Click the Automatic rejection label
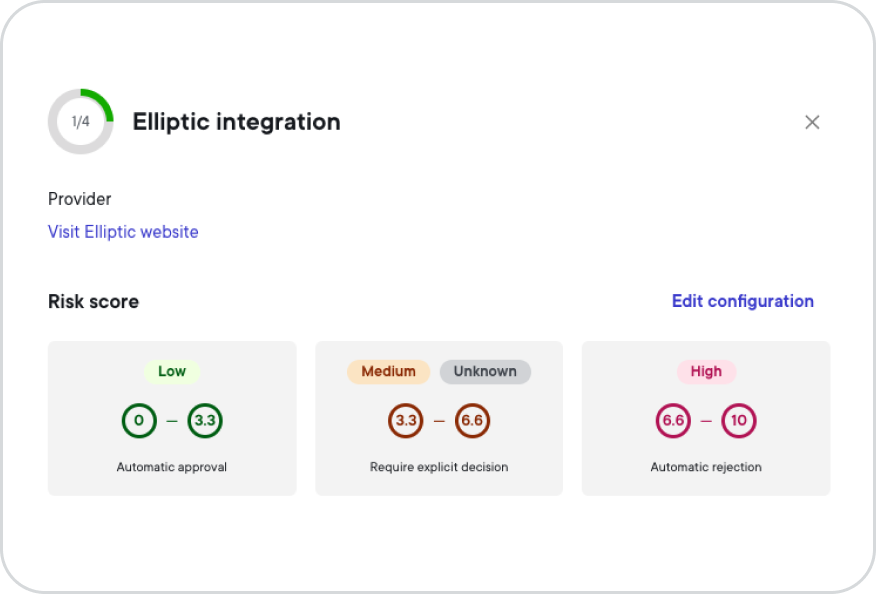Screen dimensions: 876x594 click(x=706, y=467)
